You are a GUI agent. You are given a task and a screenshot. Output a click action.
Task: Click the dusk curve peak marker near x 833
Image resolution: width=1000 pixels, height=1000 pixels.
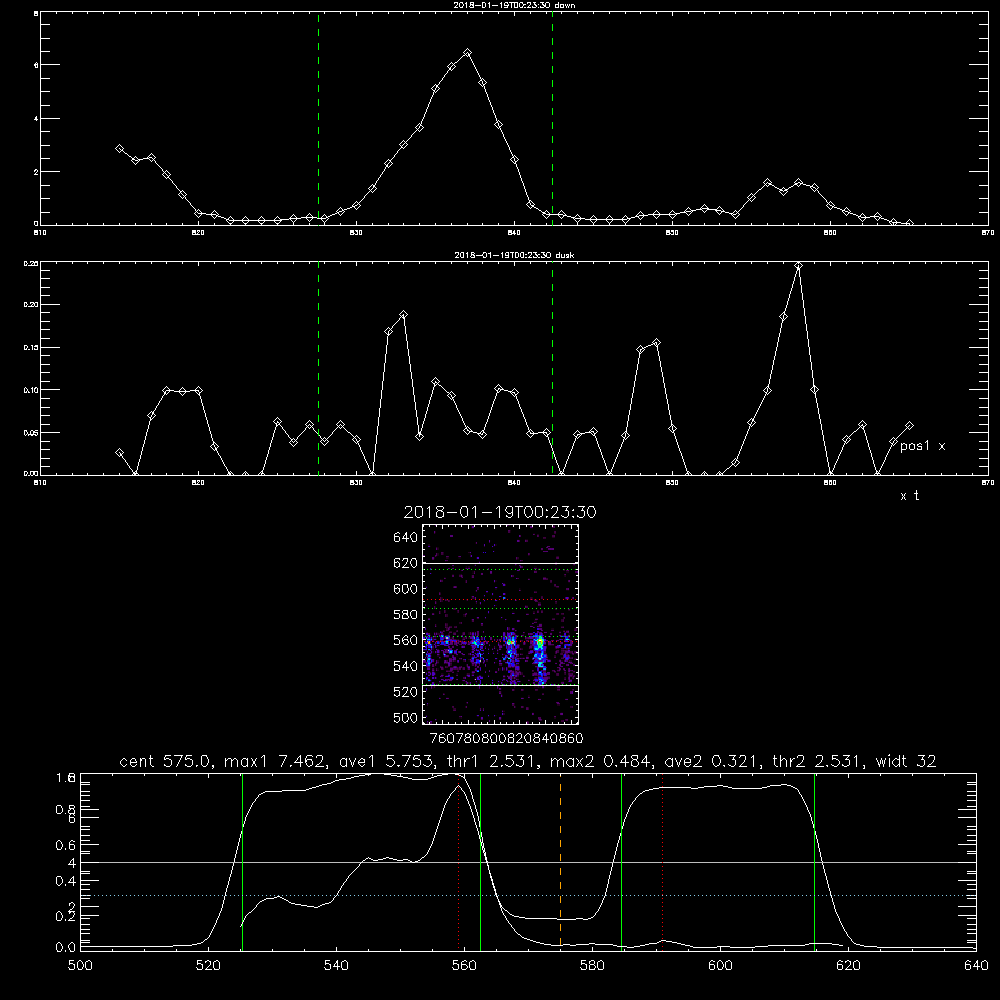pos(403,315)
